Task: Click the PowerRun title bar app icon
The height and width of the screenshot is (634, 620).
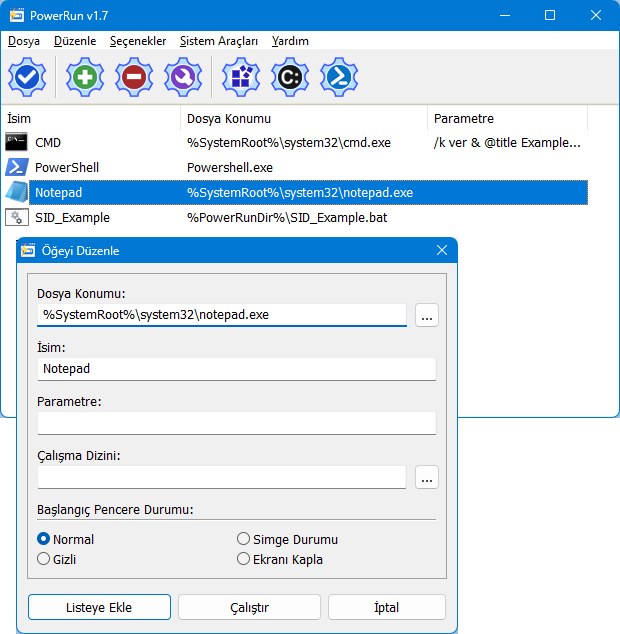Action: [17, 15]
